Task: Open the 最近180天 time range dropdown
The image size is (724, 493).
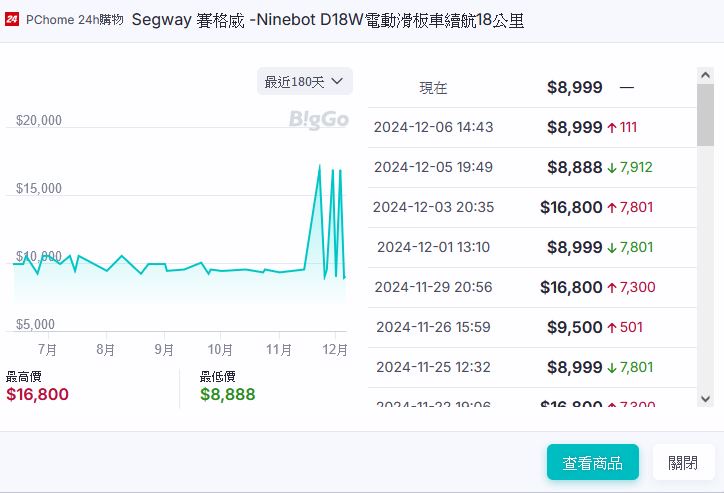Action: pyautogui.click(x=304, y=81)
